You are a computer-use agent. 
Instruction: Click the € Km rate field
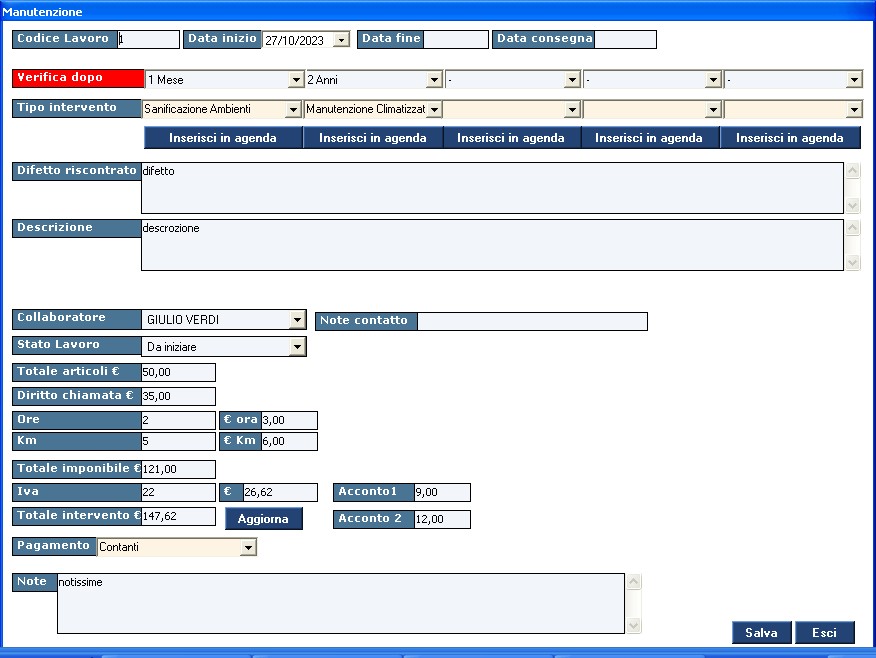click(289, 441)
